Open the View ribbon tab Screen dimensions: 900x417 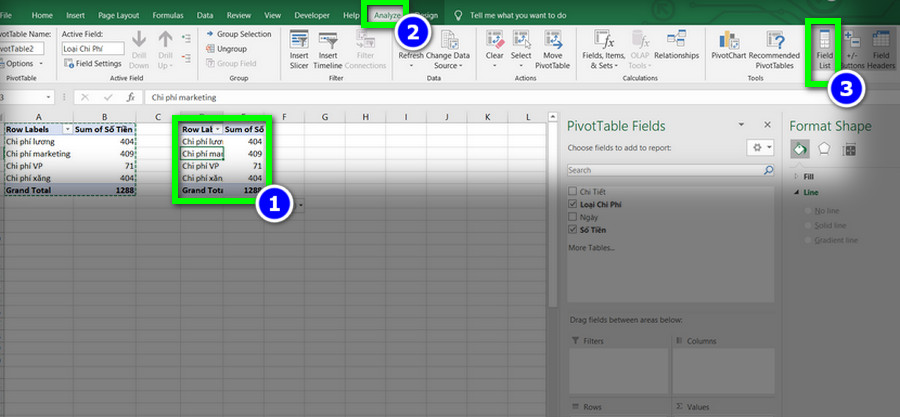[x=273, y=15]
